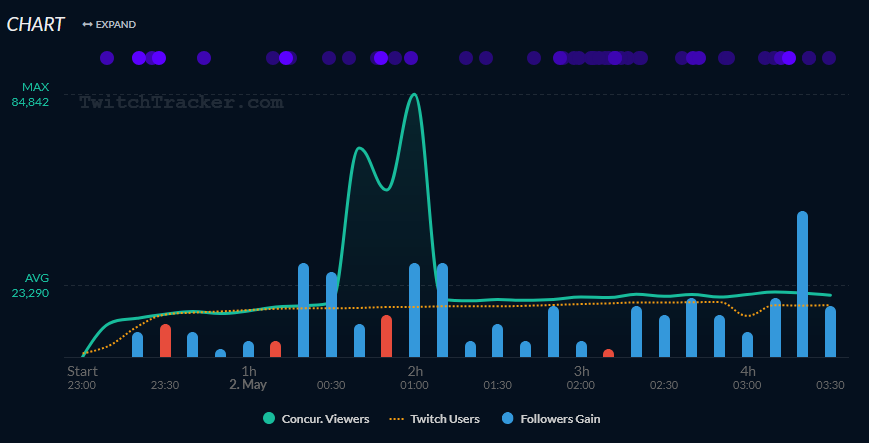
Task: Click the 00:30 axis label
Action: (x=331, y=385)
